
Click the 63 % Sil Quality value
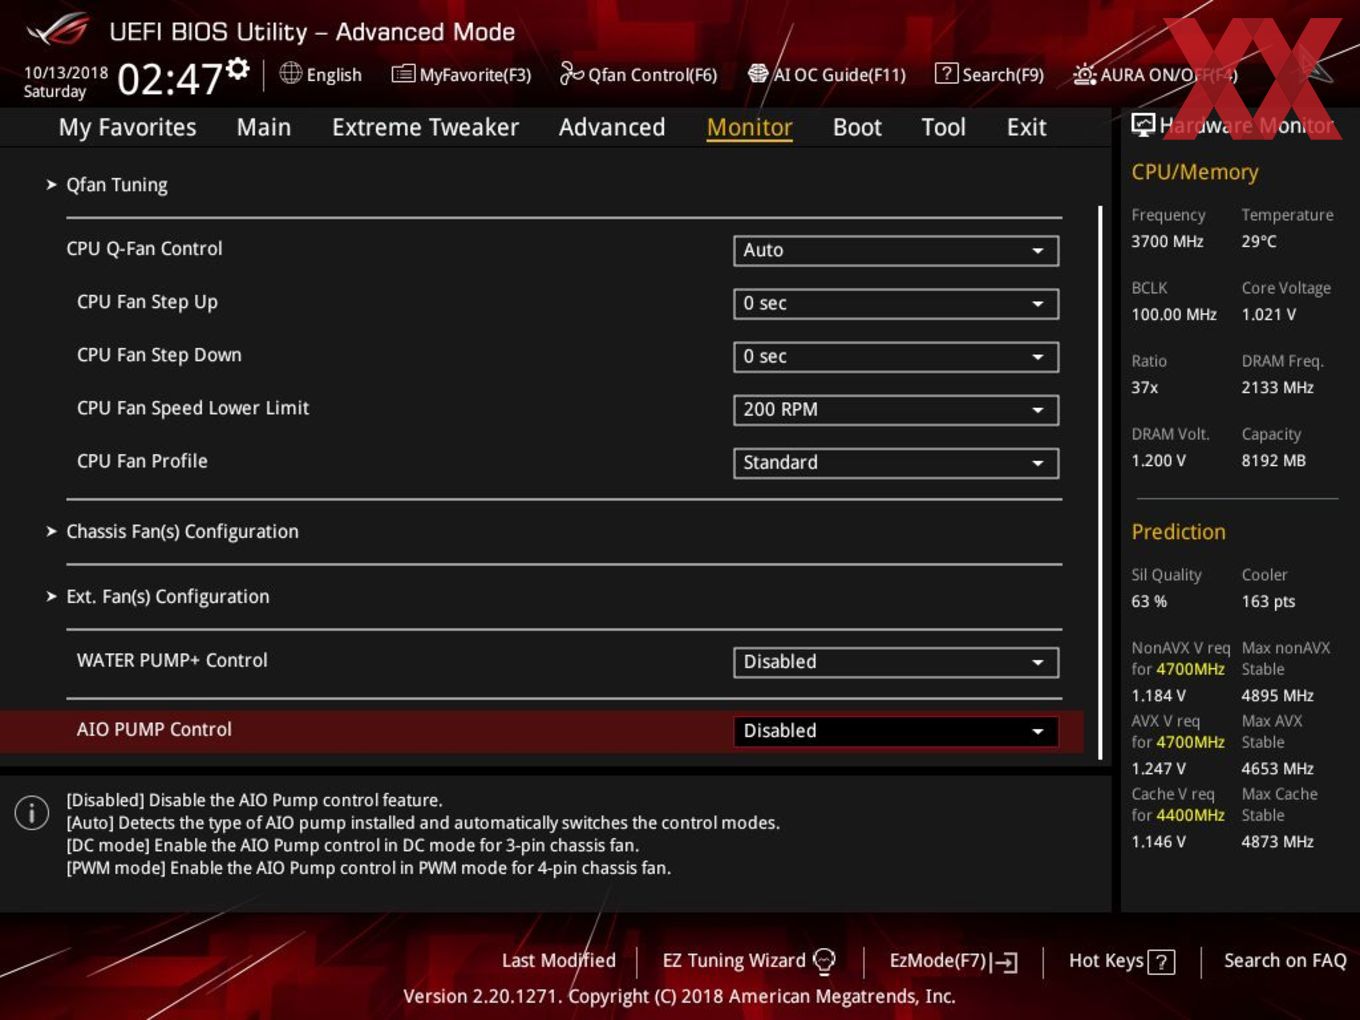pyautogui.click(x=1149, y=601)
